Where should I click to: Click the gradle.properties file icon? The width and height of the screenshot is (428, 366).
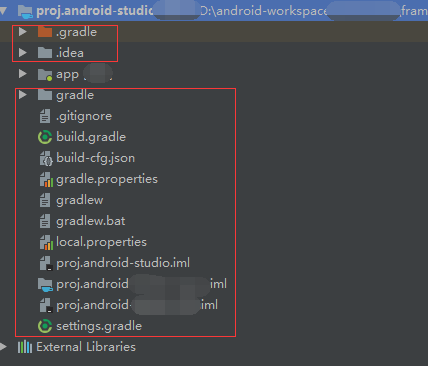46,179
